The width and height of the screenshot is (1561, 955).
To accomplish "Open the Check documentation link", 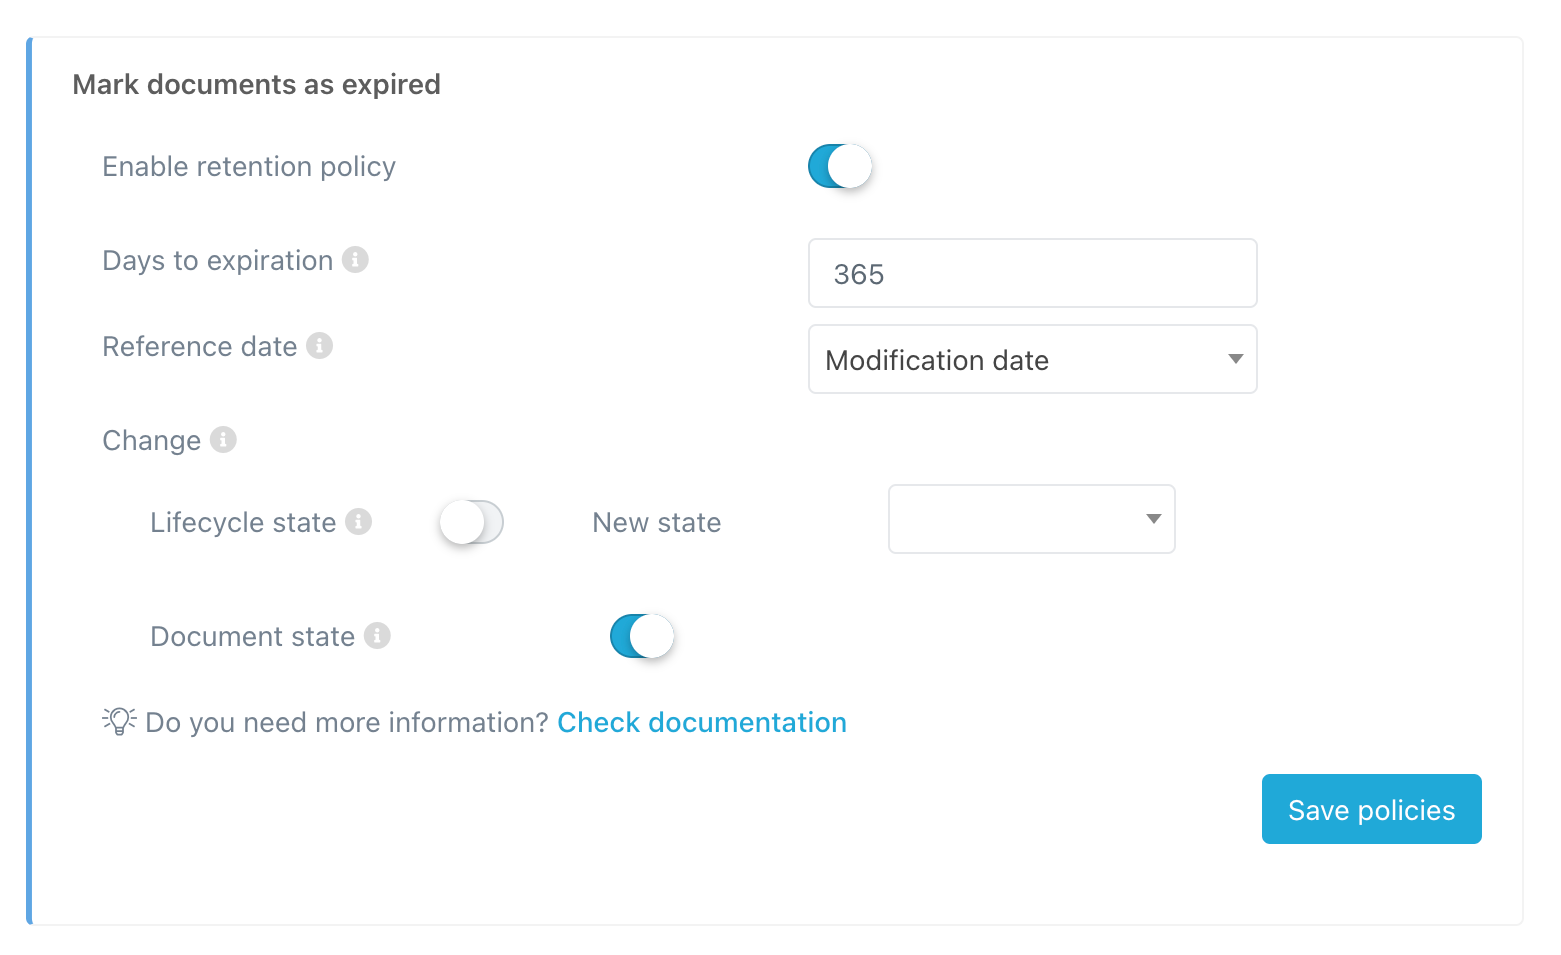I will [701, 722].
